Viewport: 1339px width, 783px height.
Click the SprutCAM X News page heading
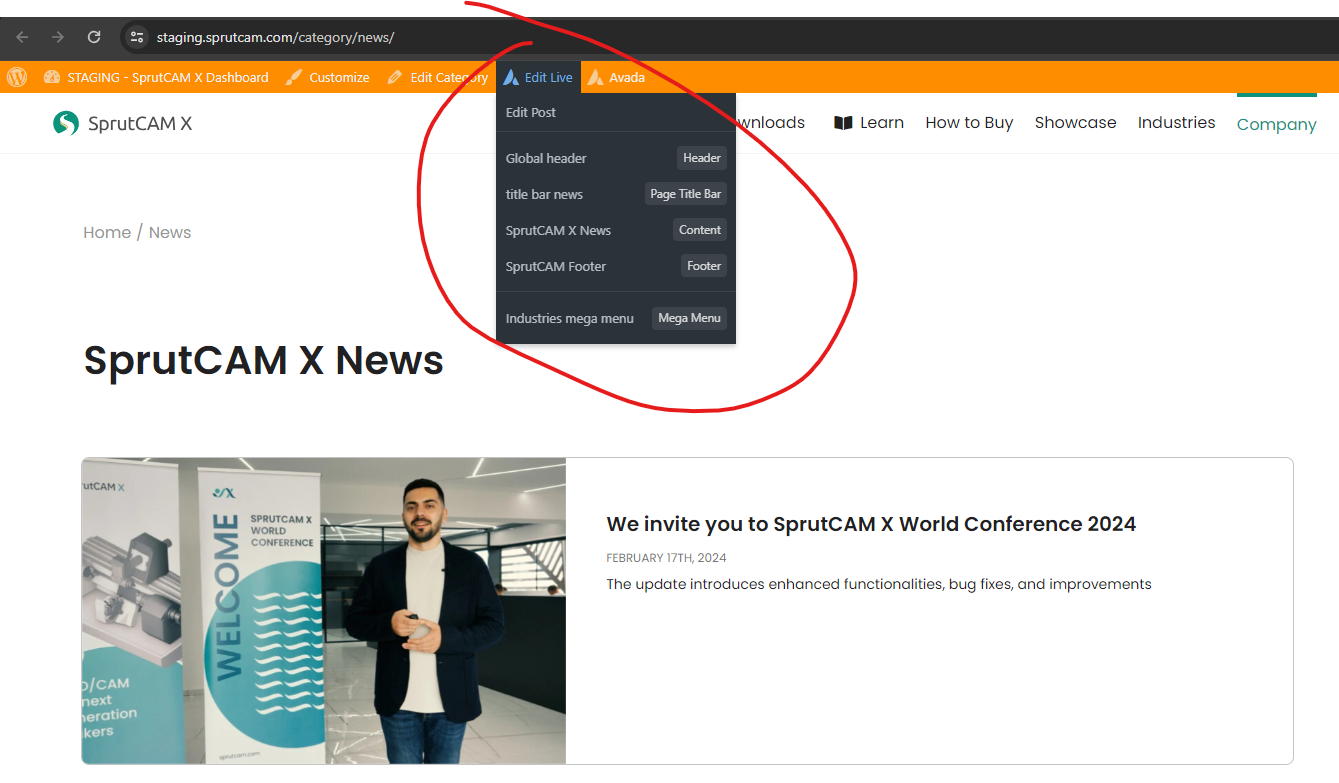tap(263, 360)
